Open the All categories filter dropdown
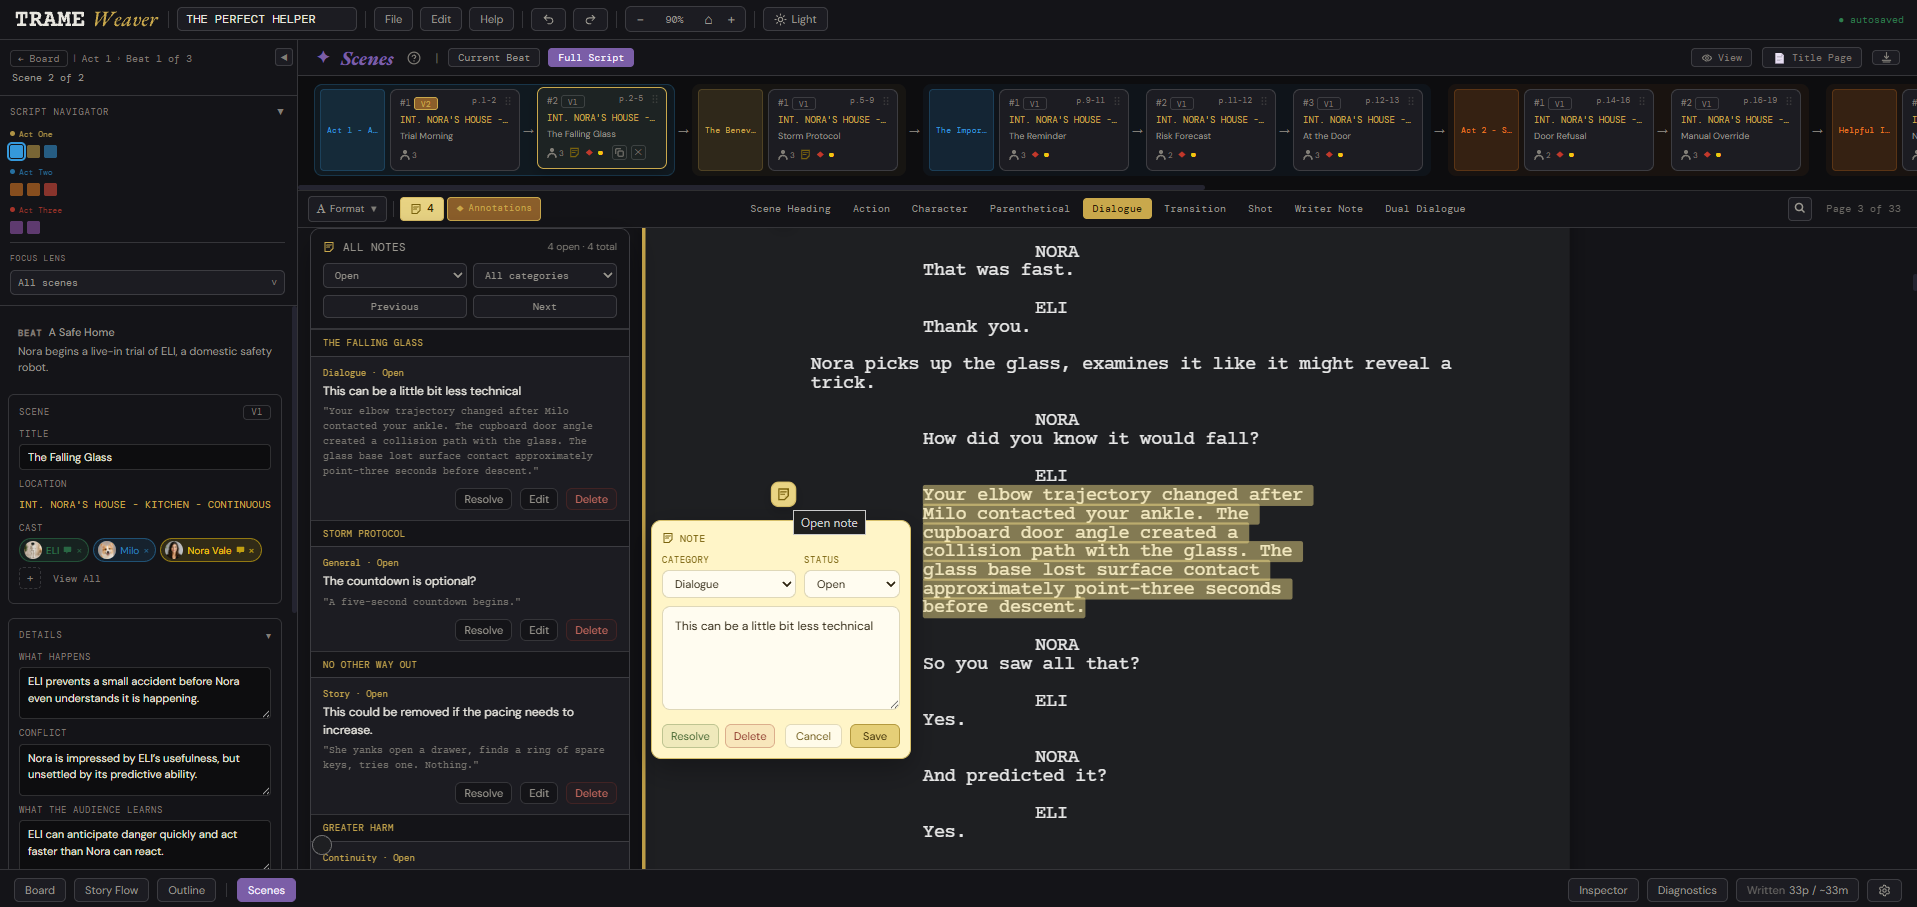The width and height of the screenshot is (1917, 907). (545, 275)
